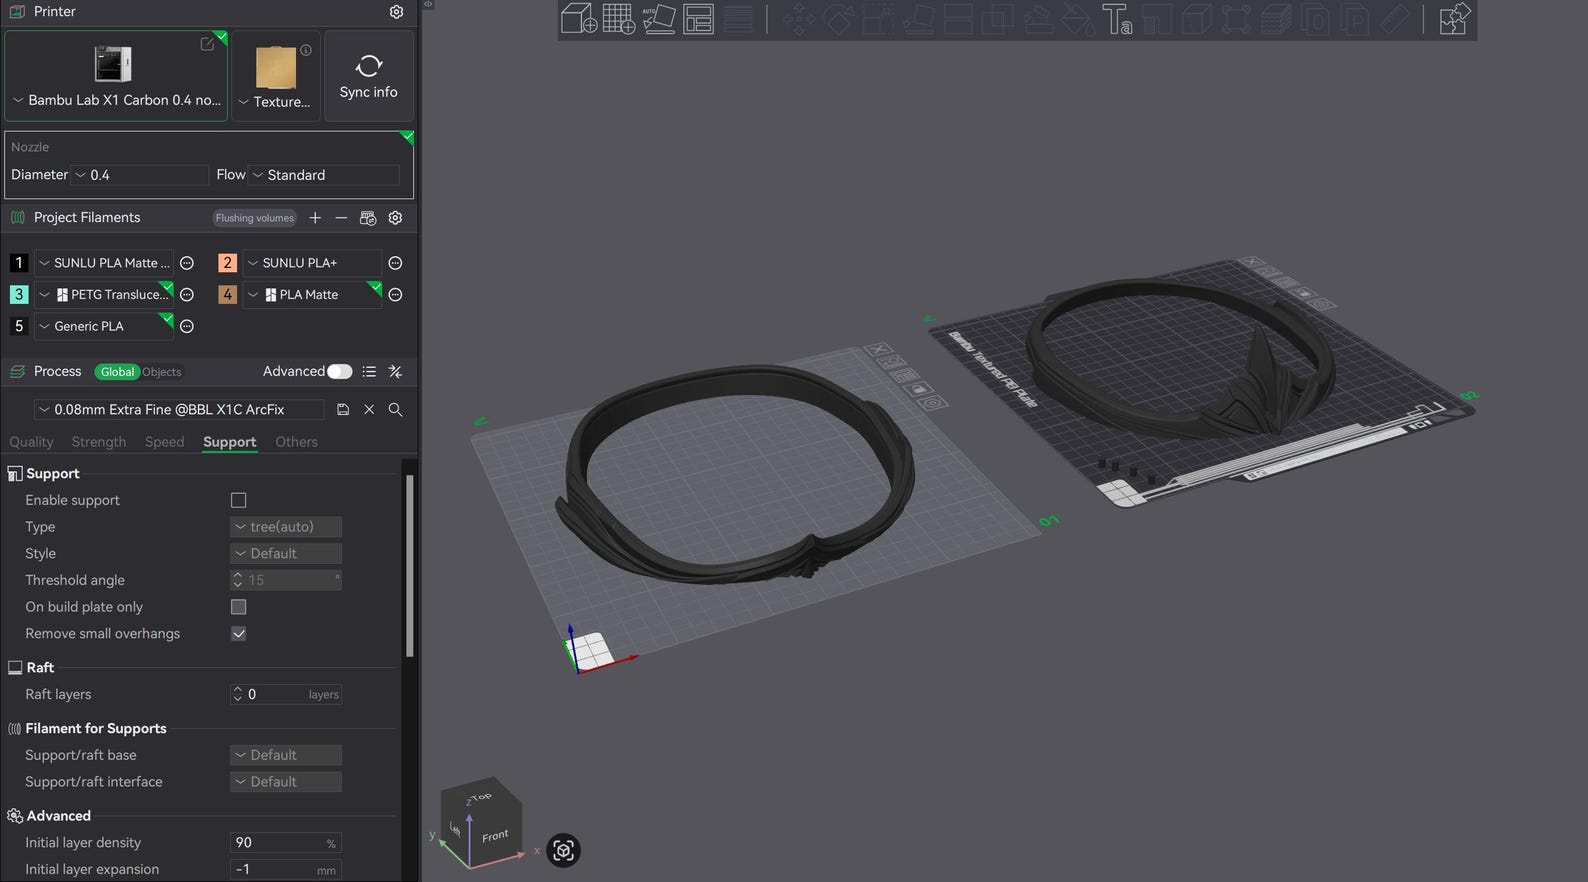Expand the Flow Standard dropdown
1588x882 pixels.
pos(324,174)
